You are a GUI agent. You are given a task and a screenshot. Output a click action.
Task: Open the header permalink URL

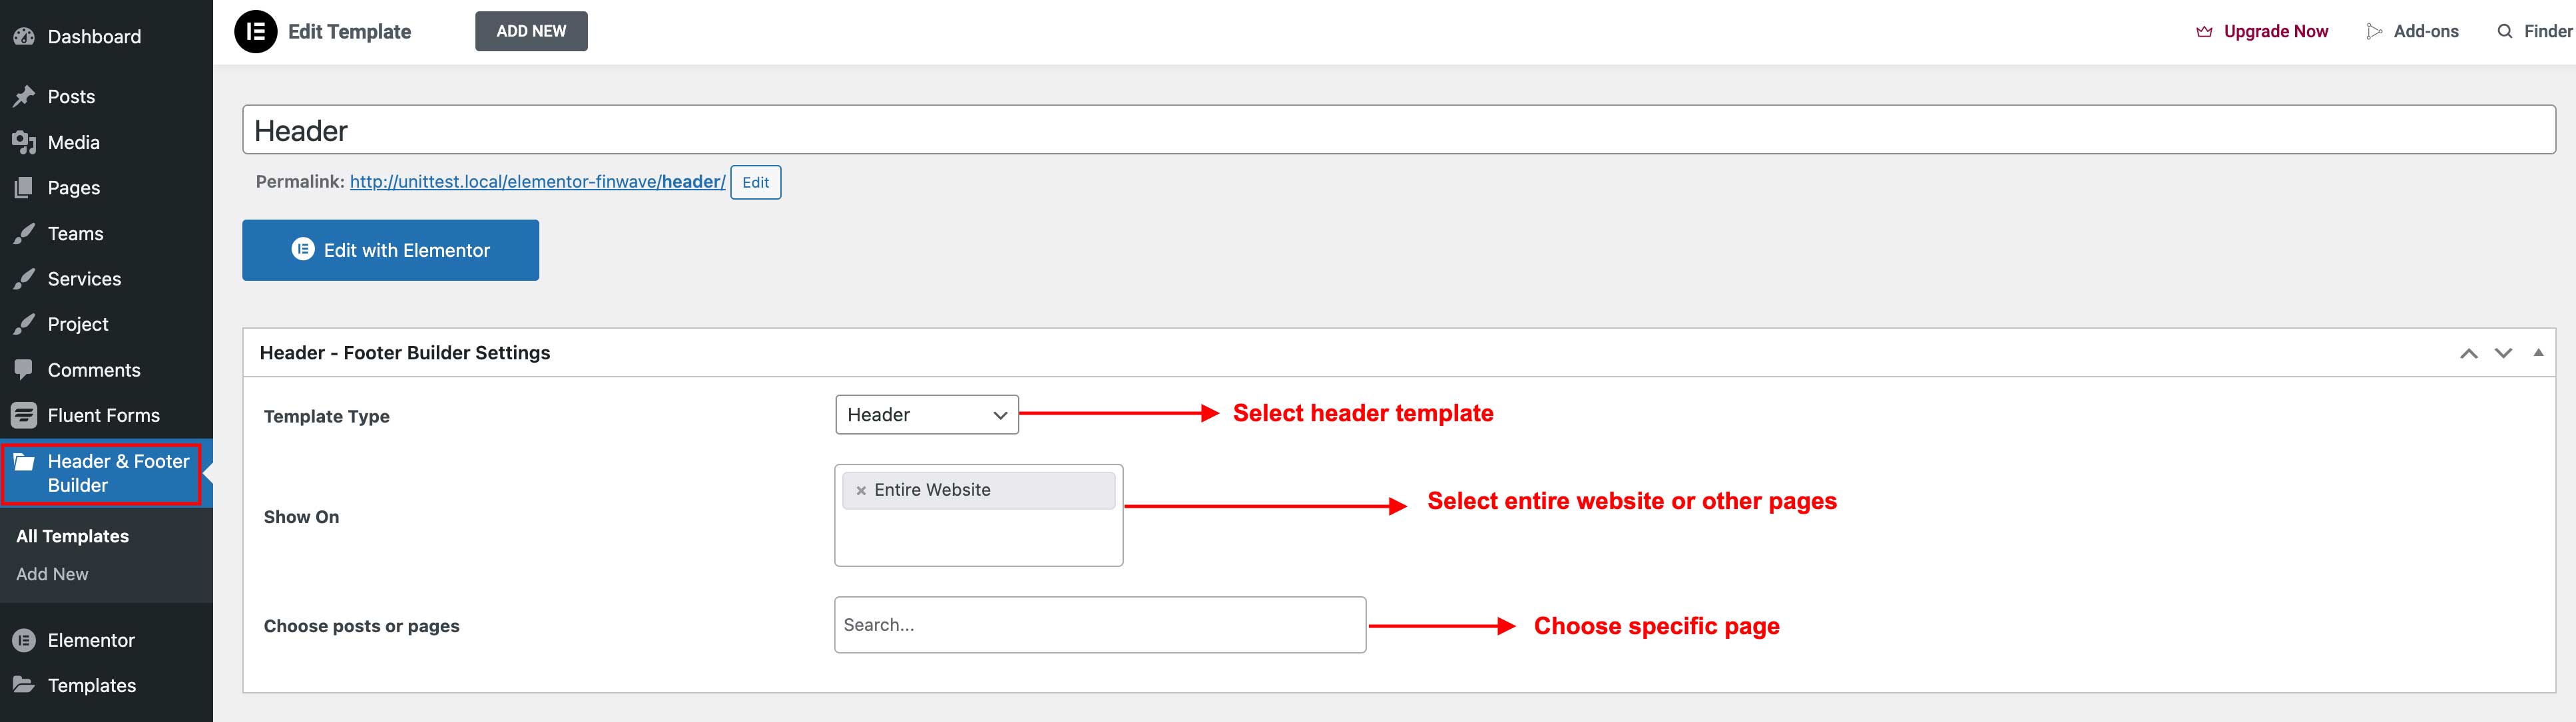(538, 182)
